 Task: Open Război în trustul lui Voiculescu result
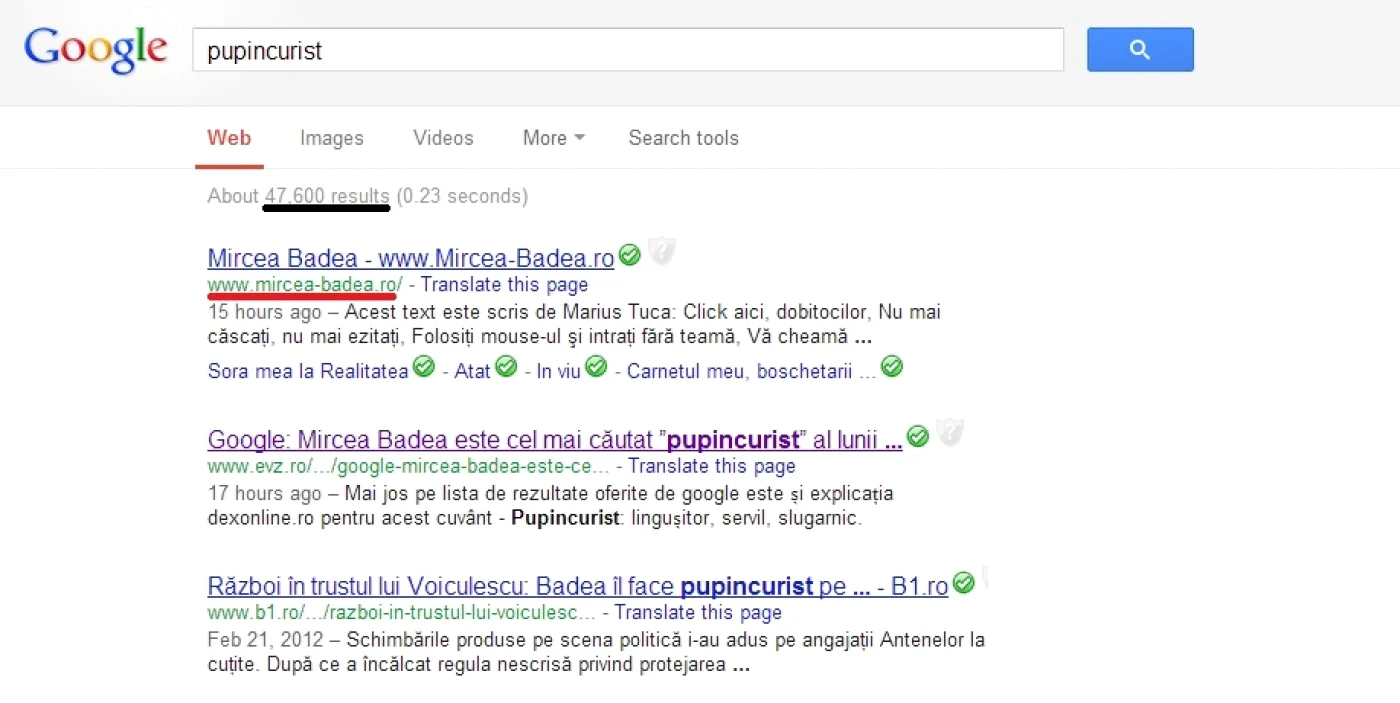(x=577, y=586)
